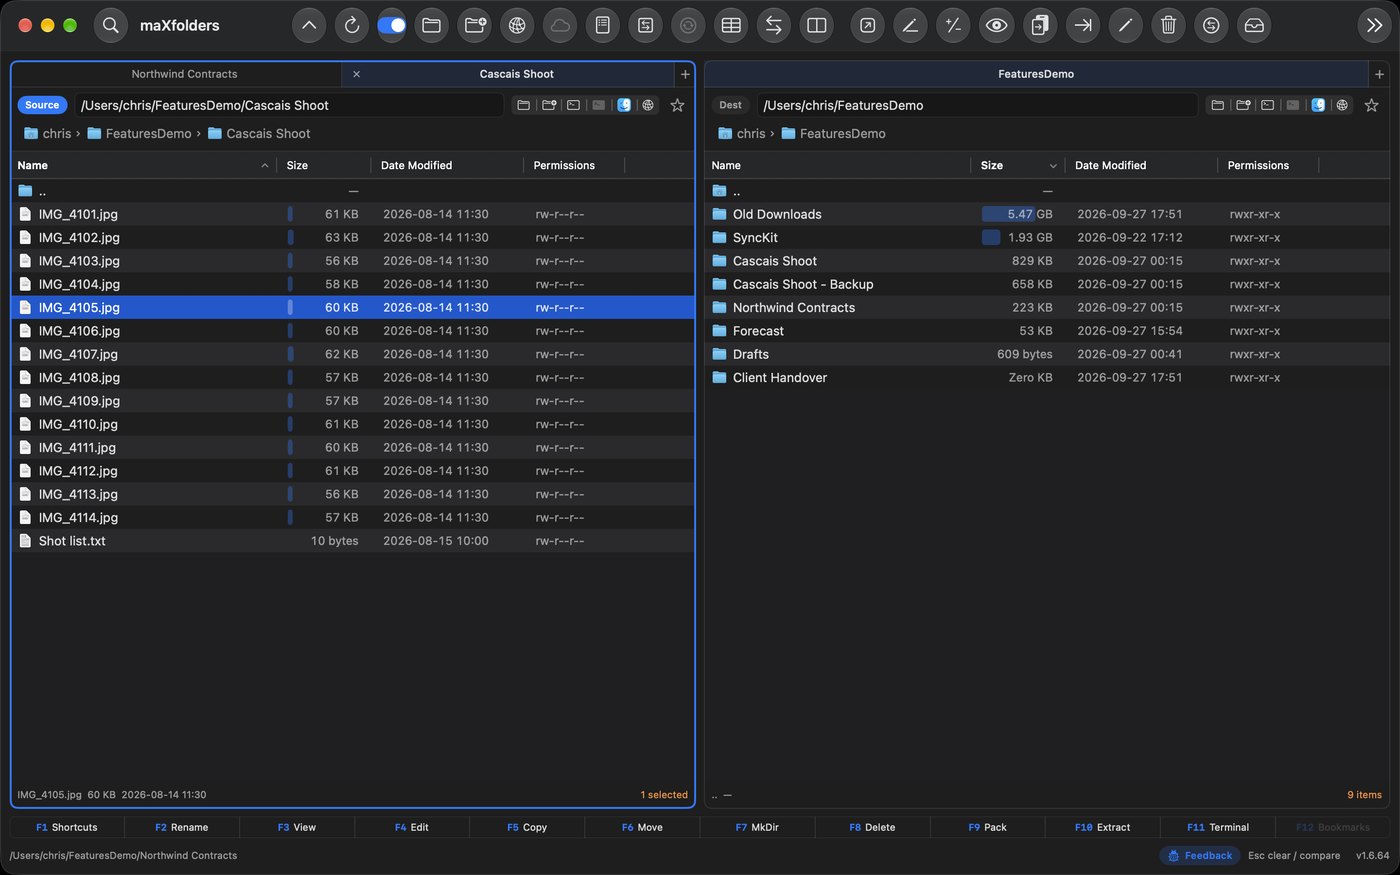The height and width of the screenshot is (875, 1400).
Task: Click the refresh toolbar button
Action: (x=351, y=26)
